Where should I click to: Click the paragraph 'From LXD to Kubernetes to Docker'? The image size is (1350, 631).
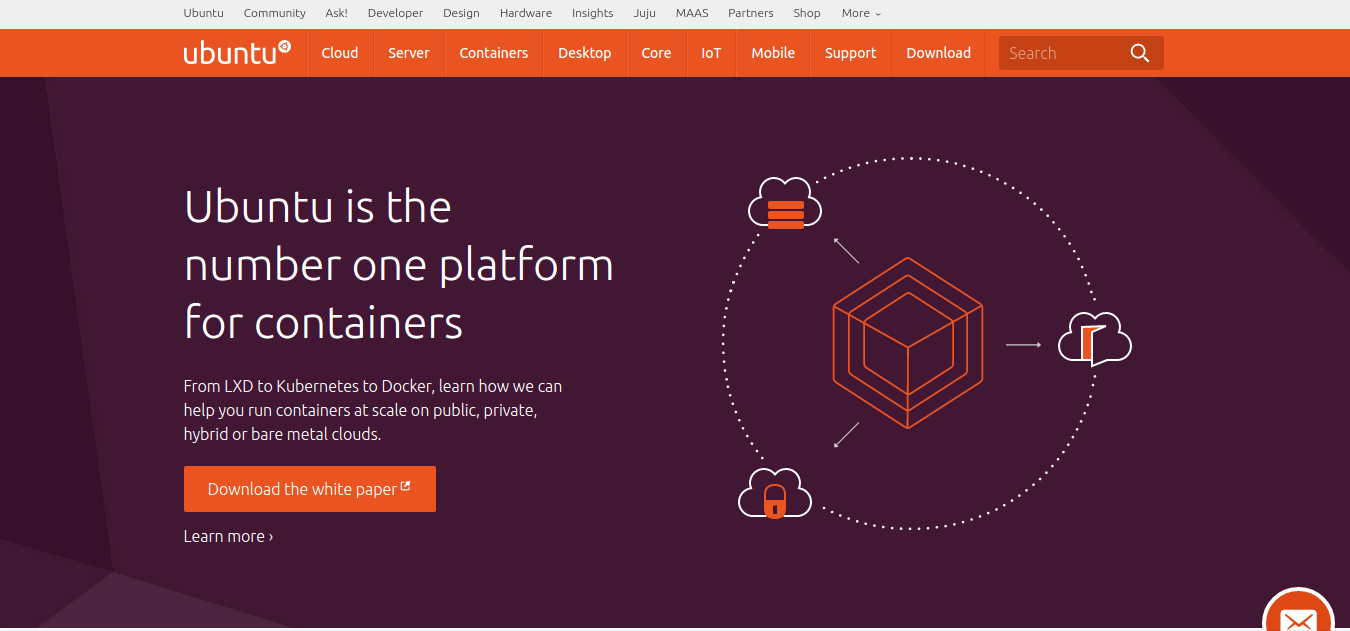(373, 410)
